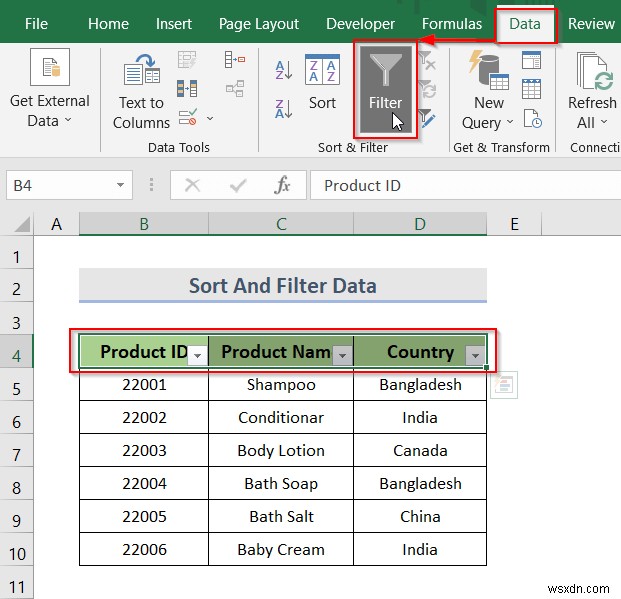The width and height of the screenshot is (621, 599).
Task: Click the formula bar Cancel X
Action: [192, 185]
